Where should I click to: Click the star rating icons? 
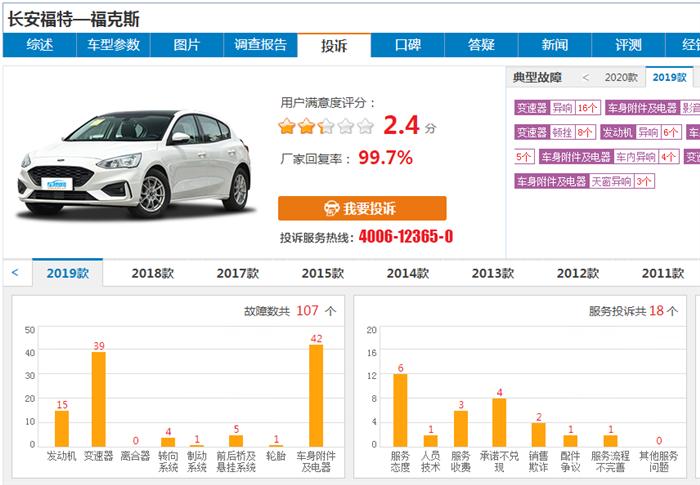[326, 126]
